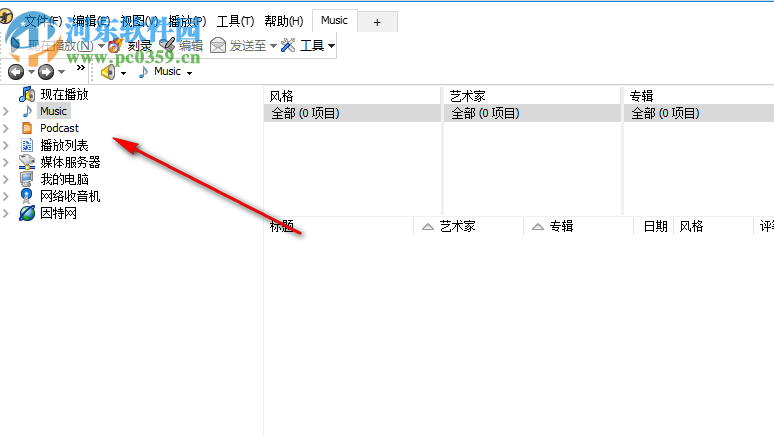This screenshot has height=437, width=774.
Task: Sort by 标题 column header
Action: tap(338, 226)
